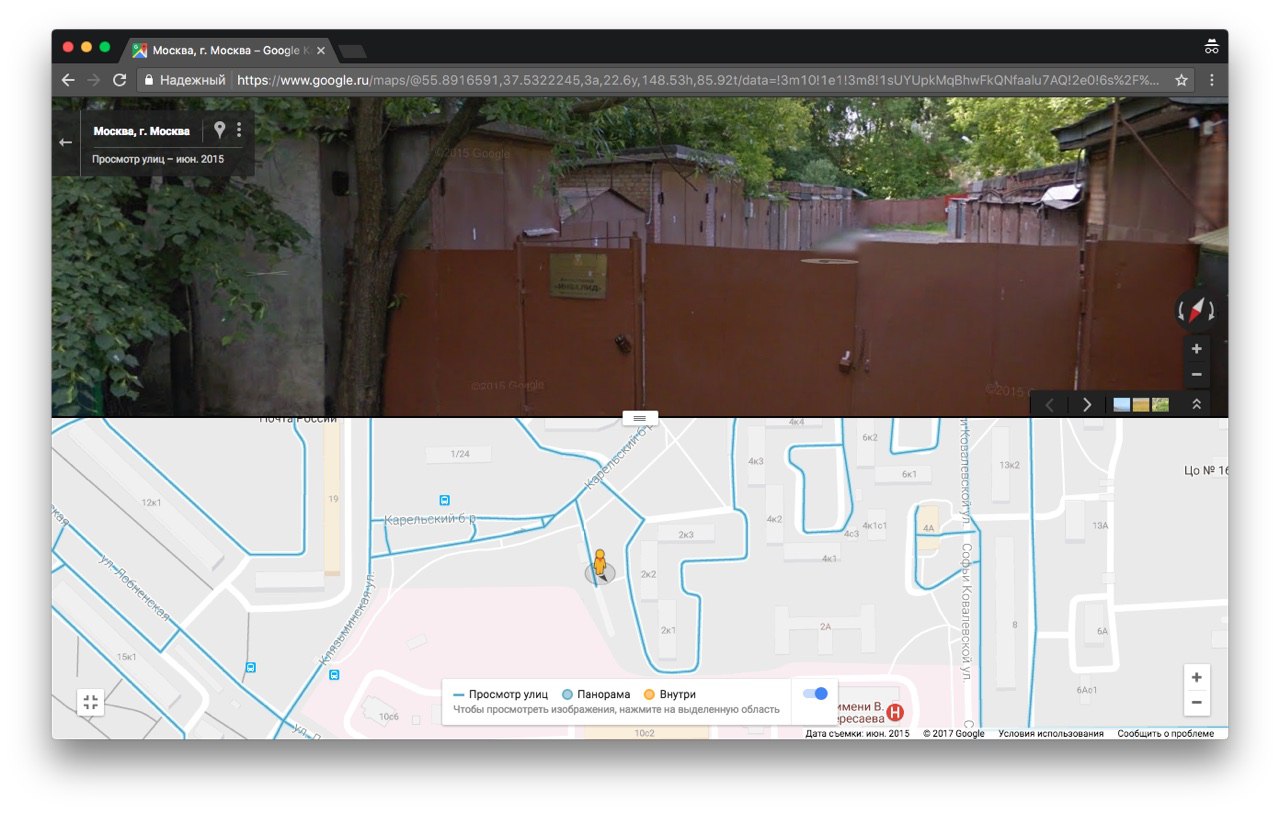This screenshot has height=813, width=1280.
Task: Rotate the view clockwise with the compass's right arrow
Action: (1212, 311)
